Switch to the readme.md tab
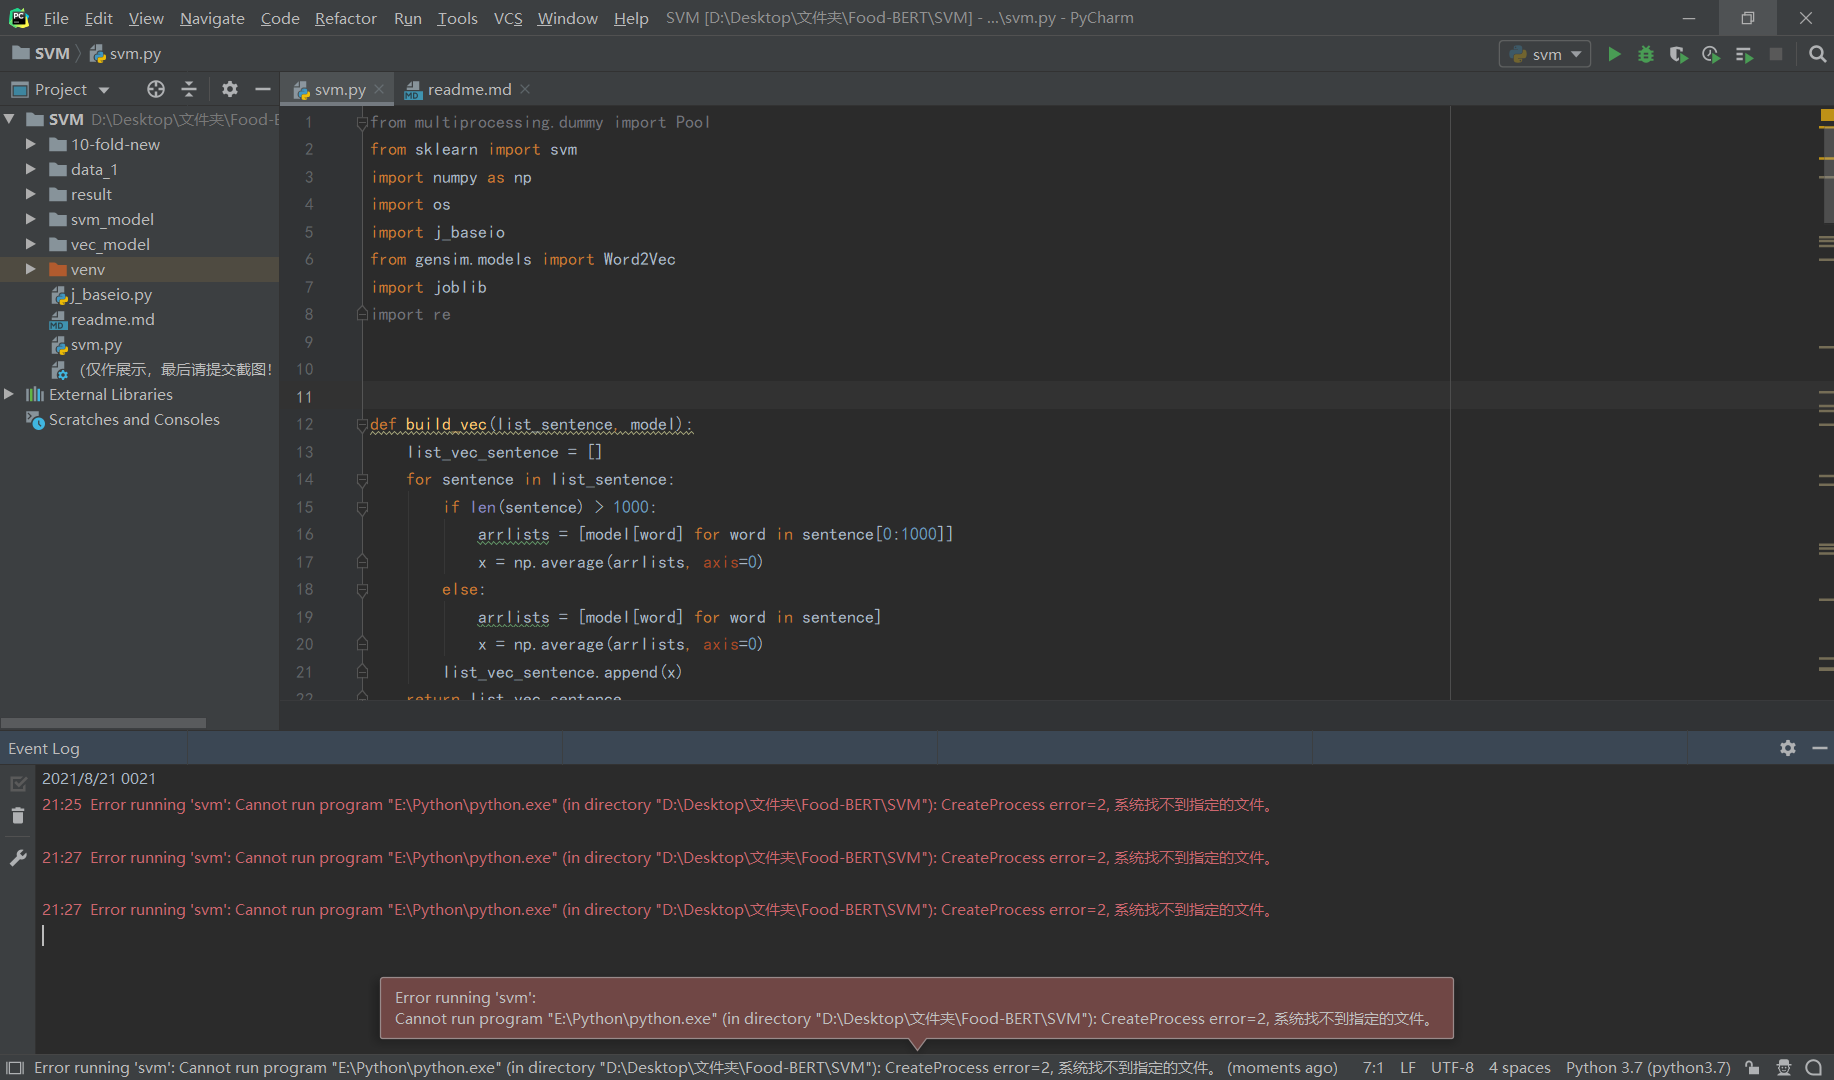The image size is (1834, 1080). pyautogui.click(x=469, y=89)
